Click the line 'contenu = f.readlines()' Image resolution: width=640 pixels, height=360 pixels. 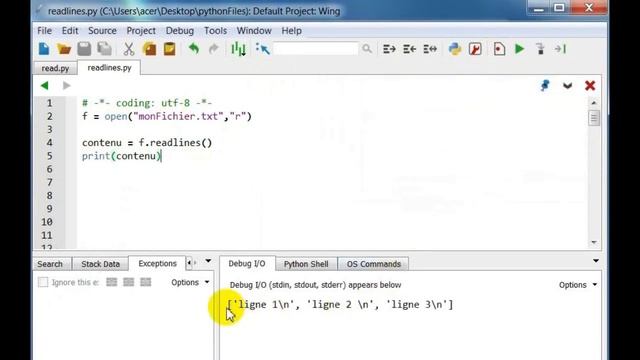click(x=147, y=143)
